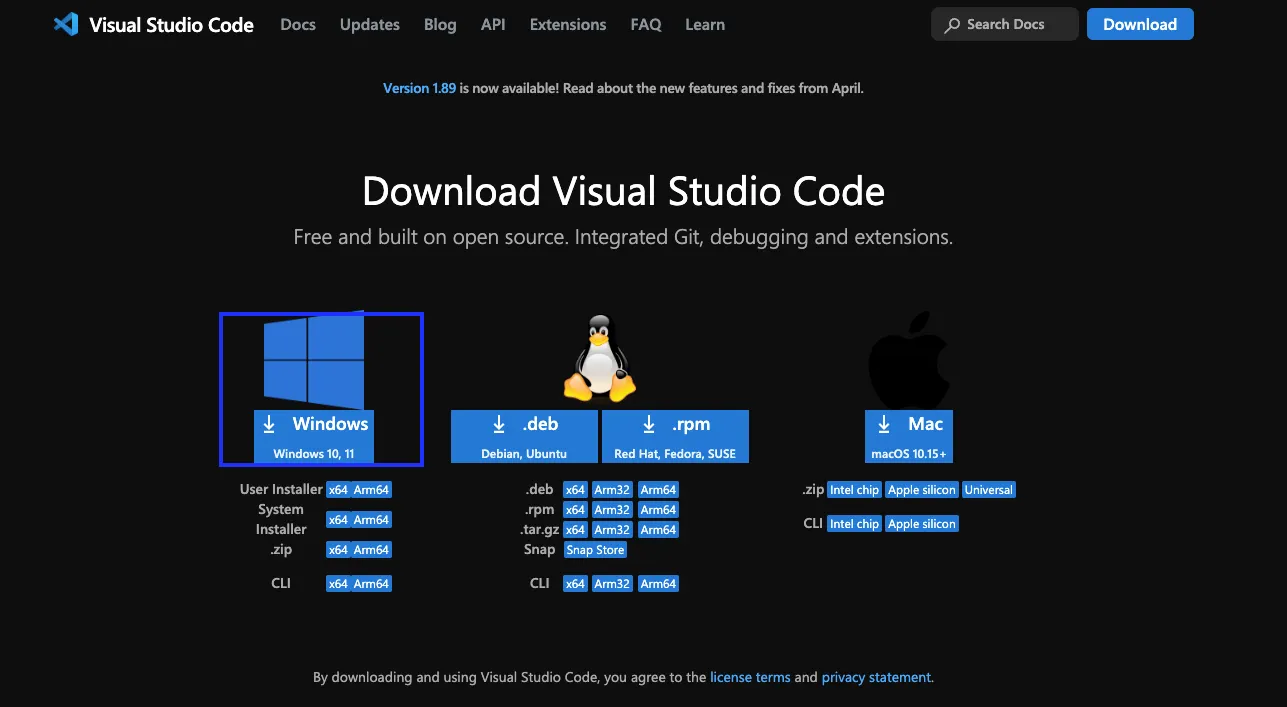The image size is (1287, 707).
Task: Open the Version 1.89 announcement link
Action: click(x=419, y=88)
